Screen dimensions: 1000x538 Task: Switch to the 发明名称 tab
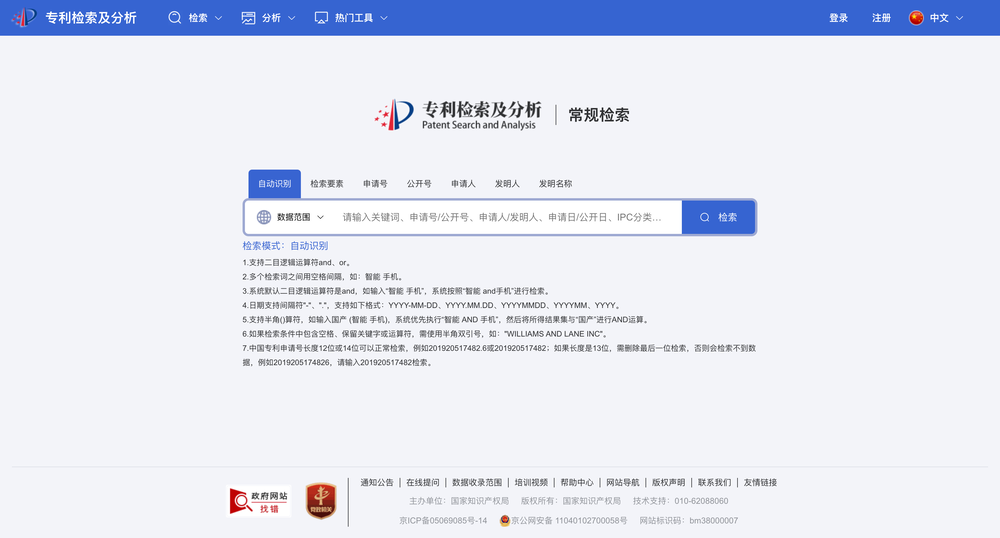pos(555,184)
